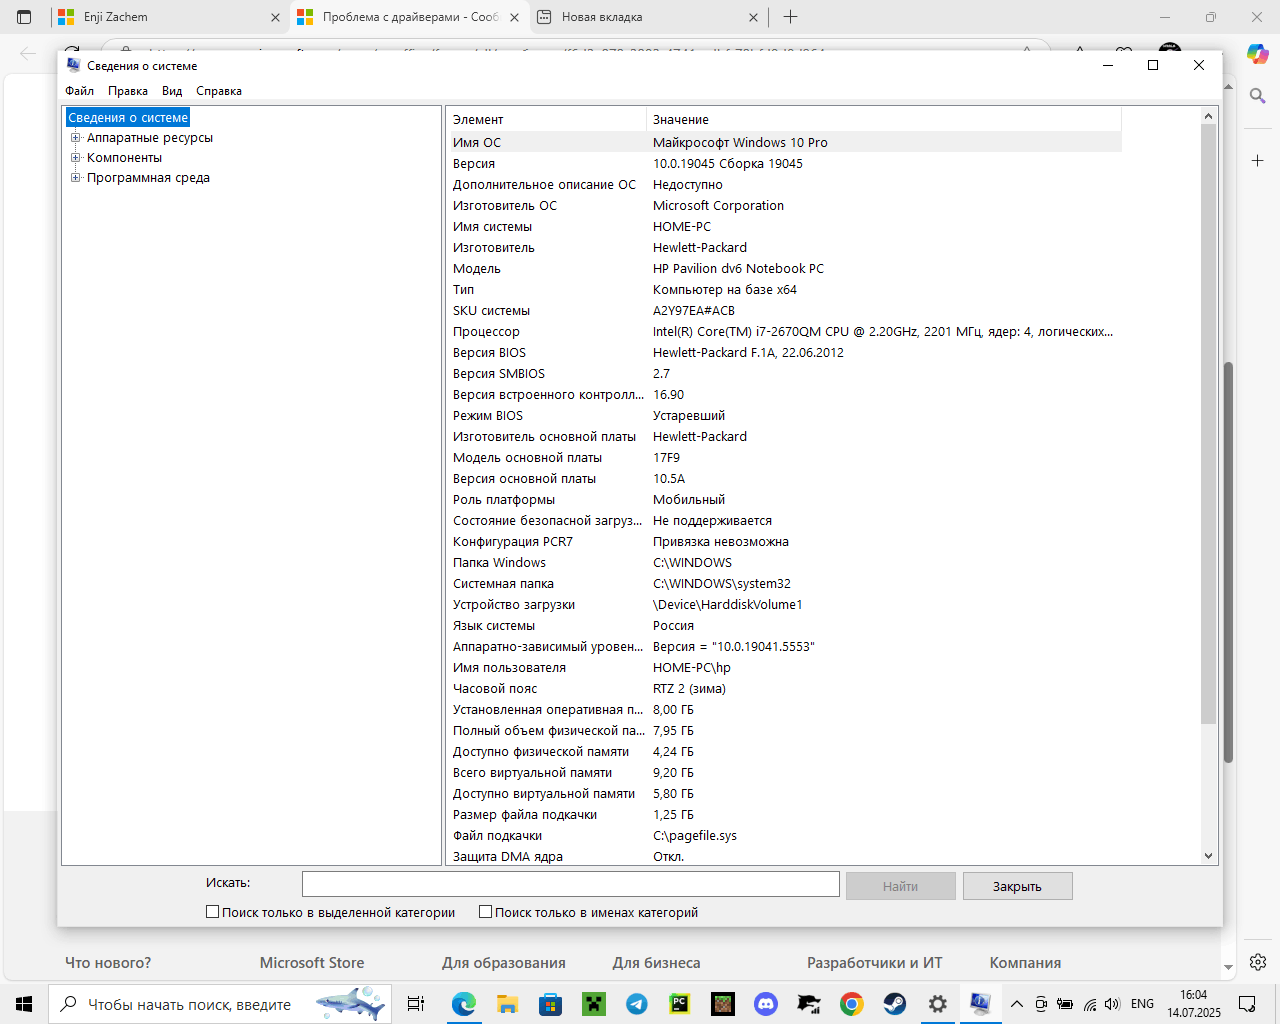Click Для образования footer heading
This screenshot has width=1280, height=1024.
pyautogui.click(x=504, y=963)
